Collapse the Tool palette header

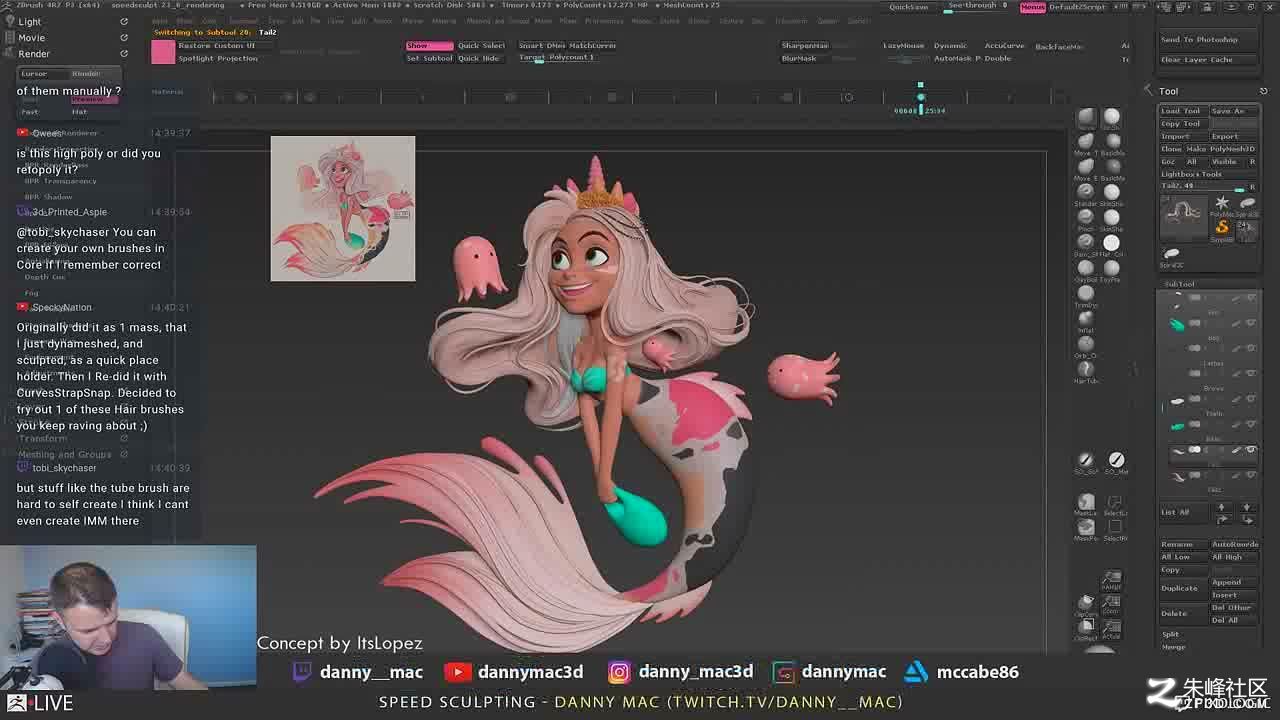pyautogui.click(x=1168, y=91)
